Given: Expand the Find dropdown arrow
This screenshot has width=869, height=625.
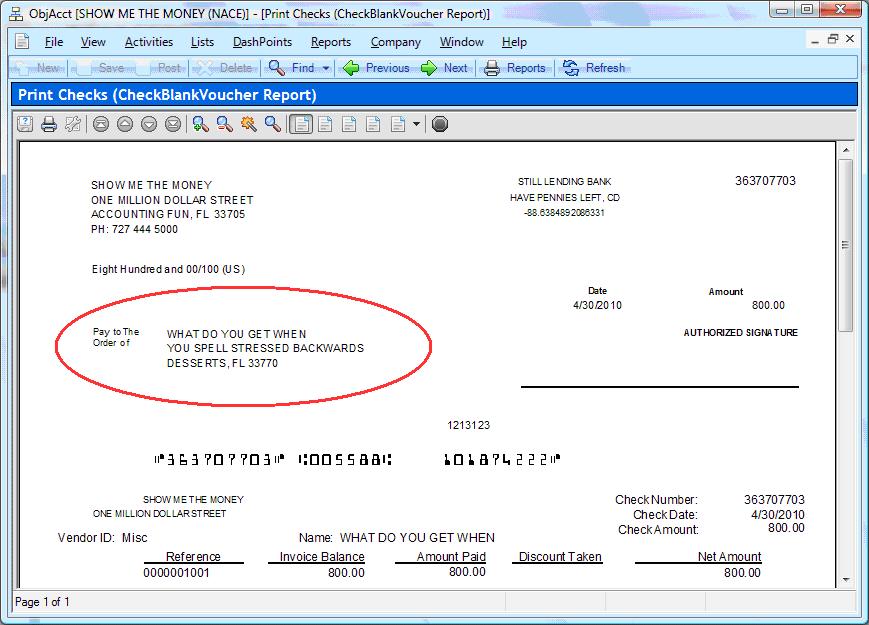Looking at the screenshot, I should 326,68.
